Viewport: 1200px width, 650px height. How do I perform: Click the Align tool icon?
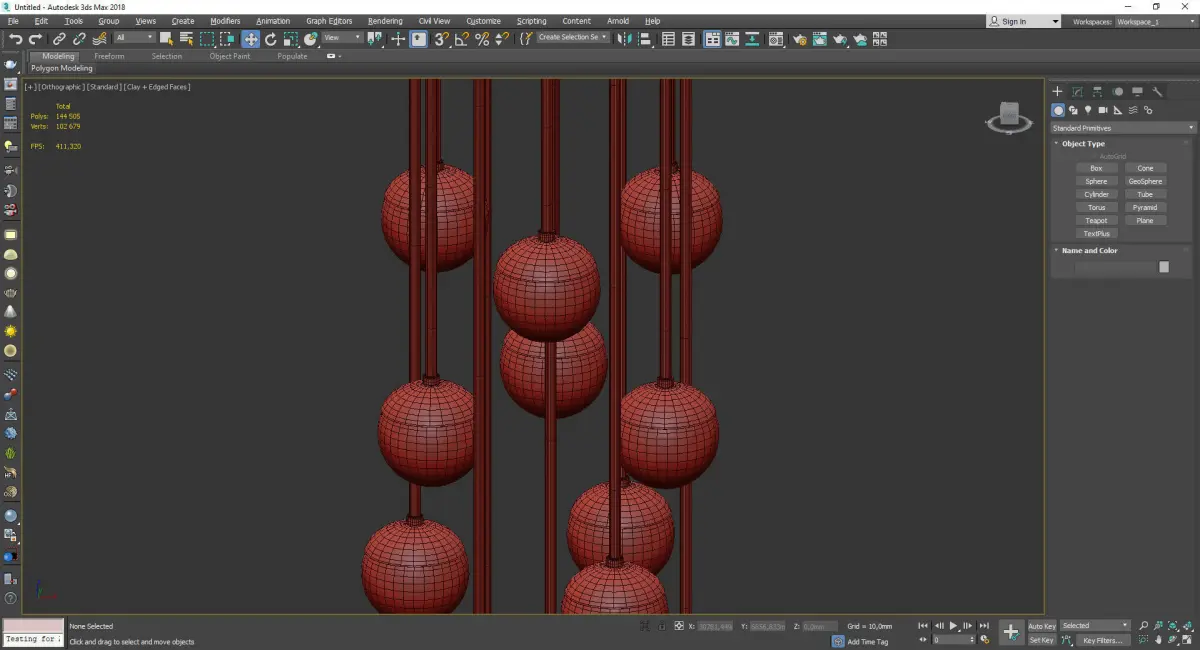[645, 39]
